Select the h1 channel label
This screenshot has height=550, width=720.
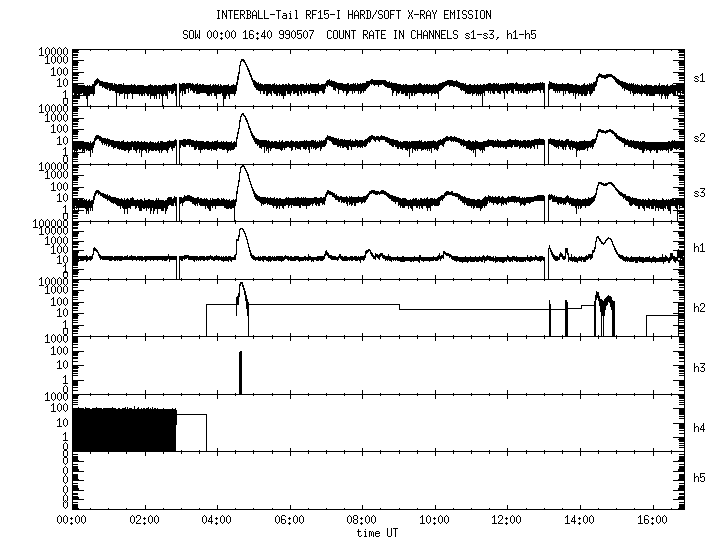point(700,249)
